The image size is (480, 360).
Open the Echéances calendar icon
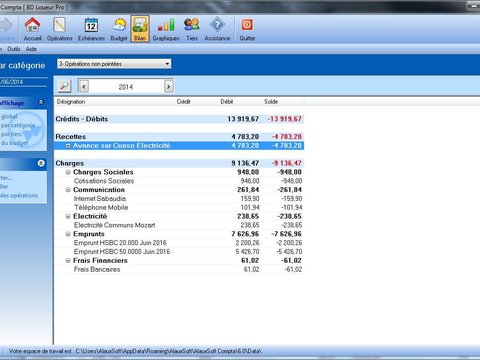91,29
